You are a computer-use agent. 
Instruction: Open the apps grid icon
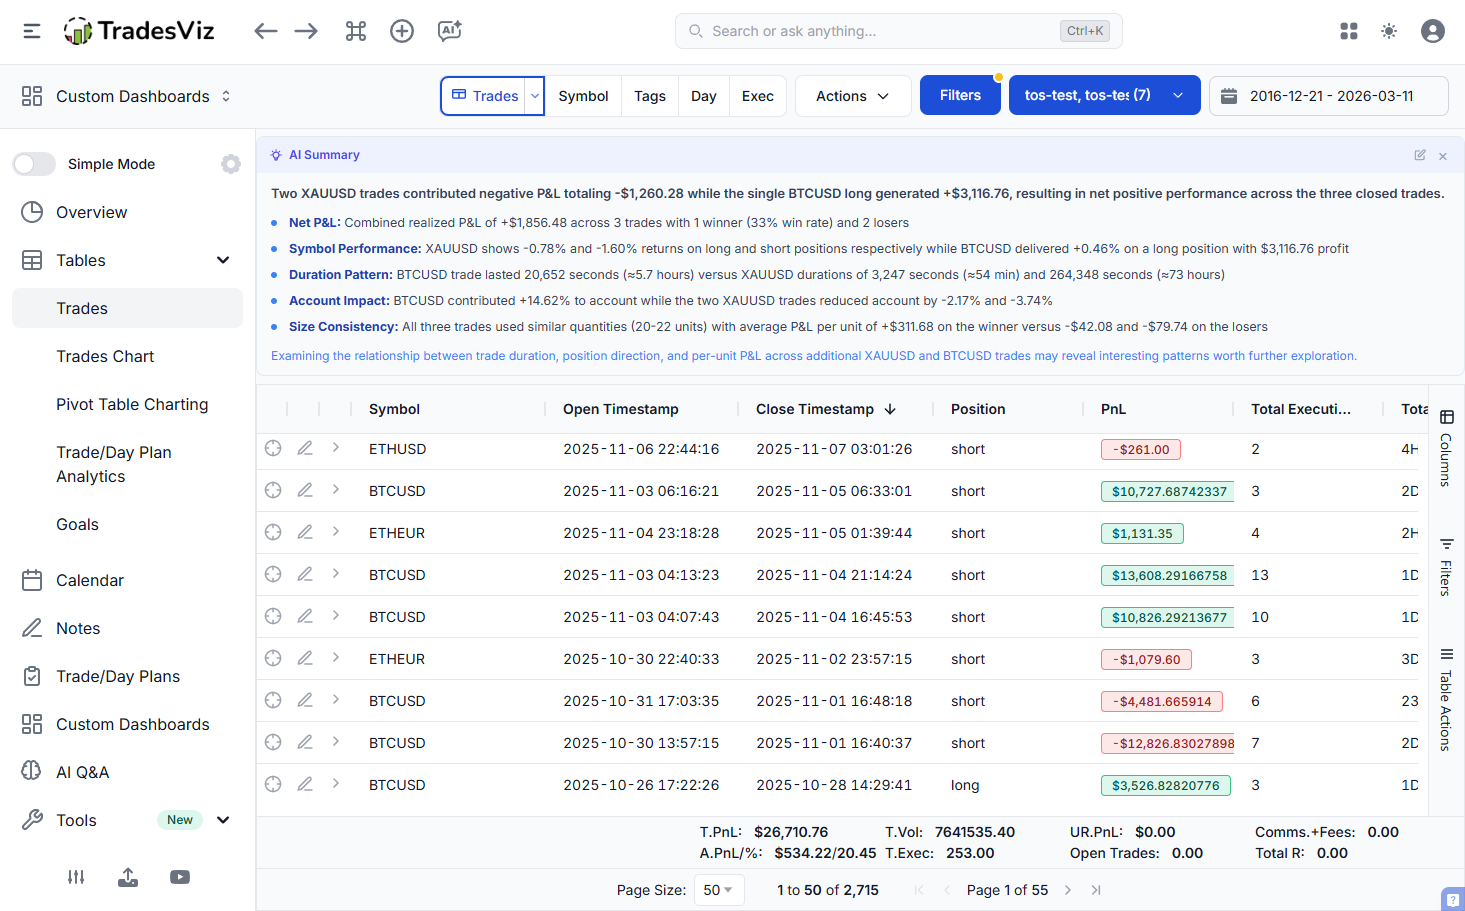1349,31
